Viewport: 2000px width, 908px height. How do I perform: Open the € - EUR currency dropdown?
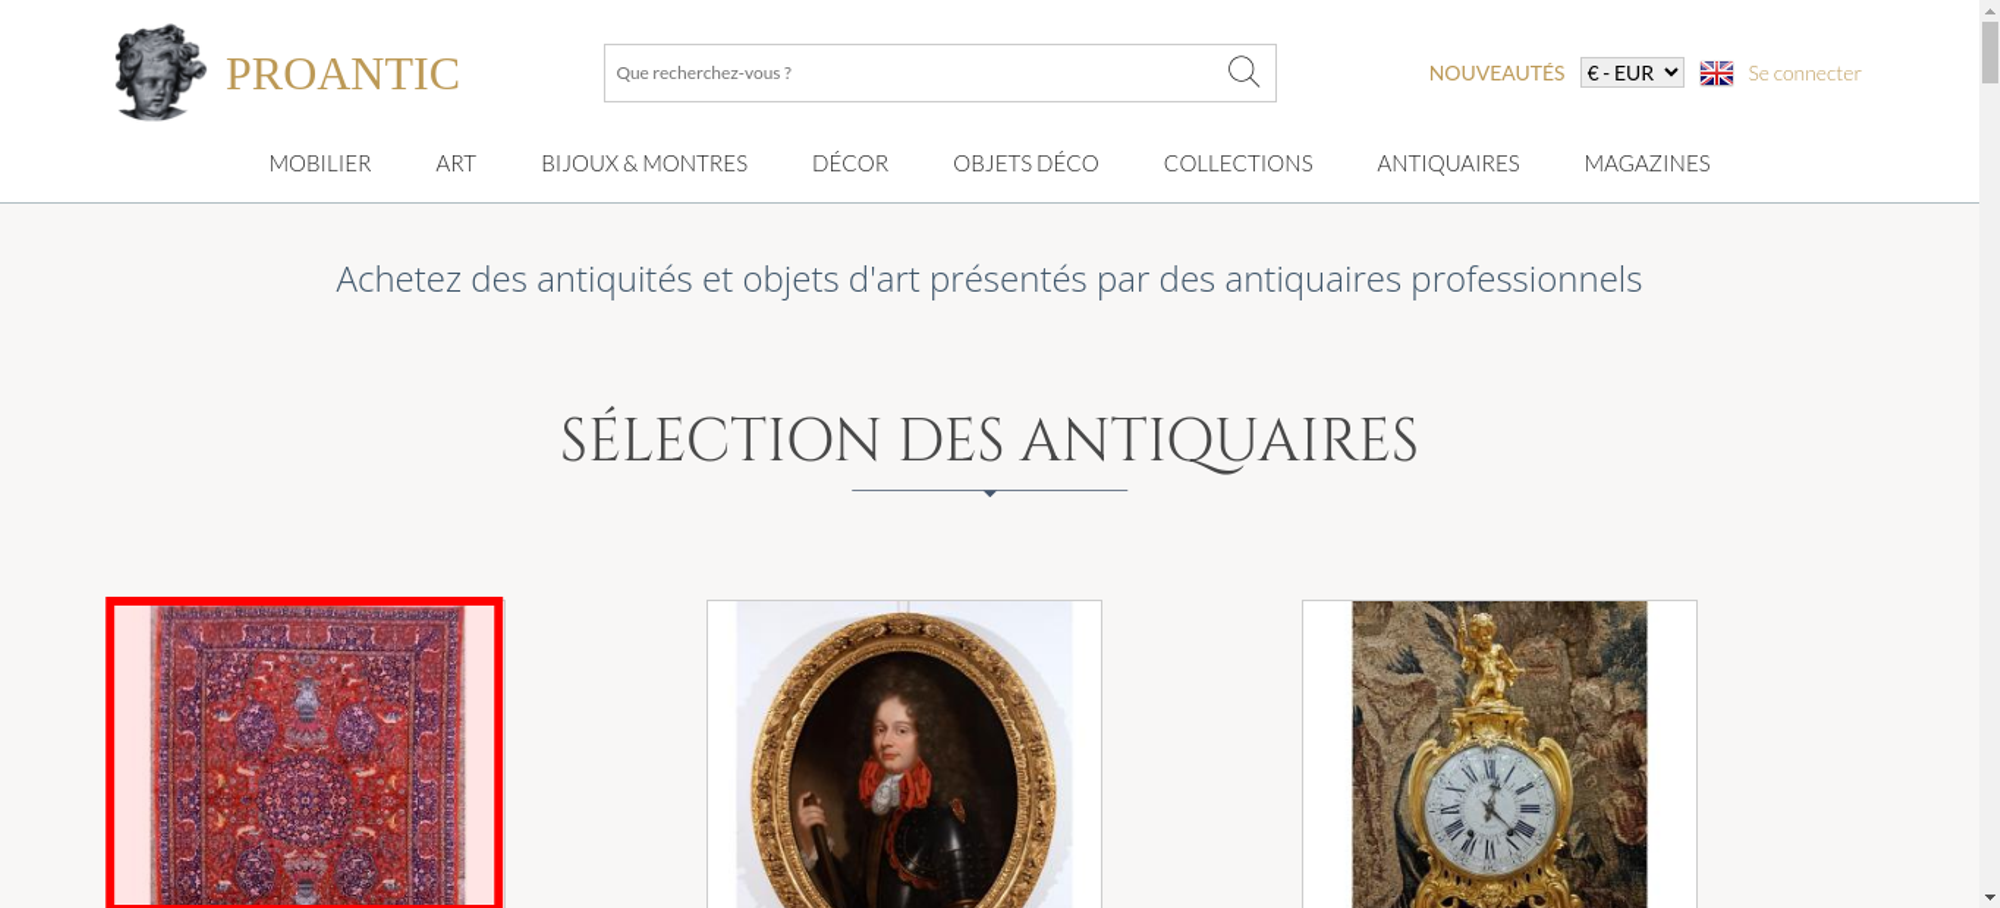tap(1632, 73)
